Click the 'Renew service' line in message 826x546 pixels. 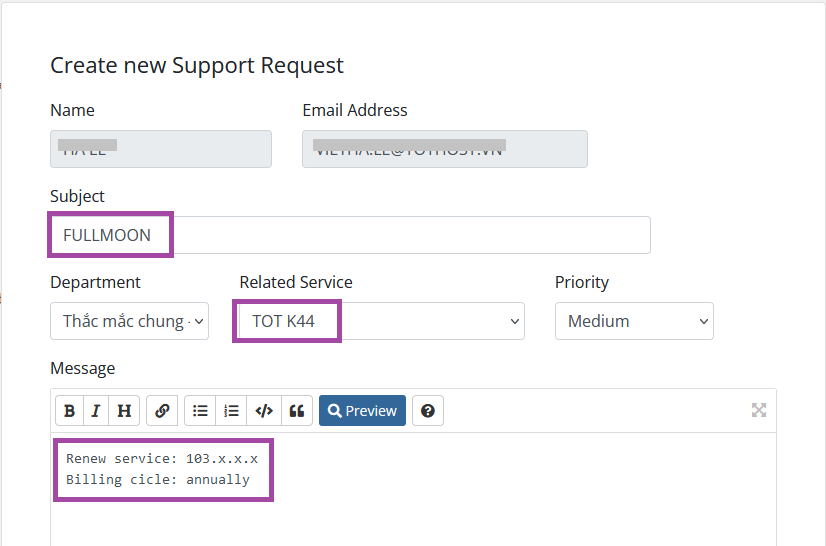(162, 459)
